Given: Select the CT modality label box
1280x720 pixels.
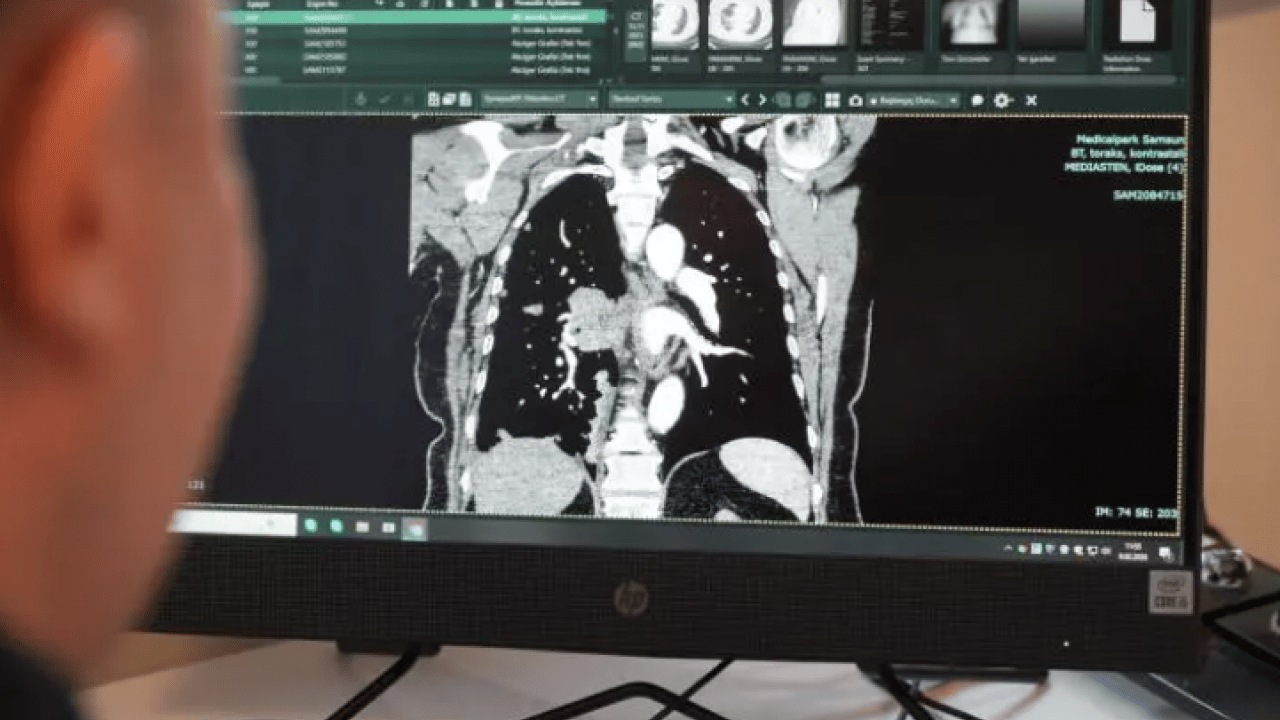Looking at the screenshot, I should coord(636,16).
